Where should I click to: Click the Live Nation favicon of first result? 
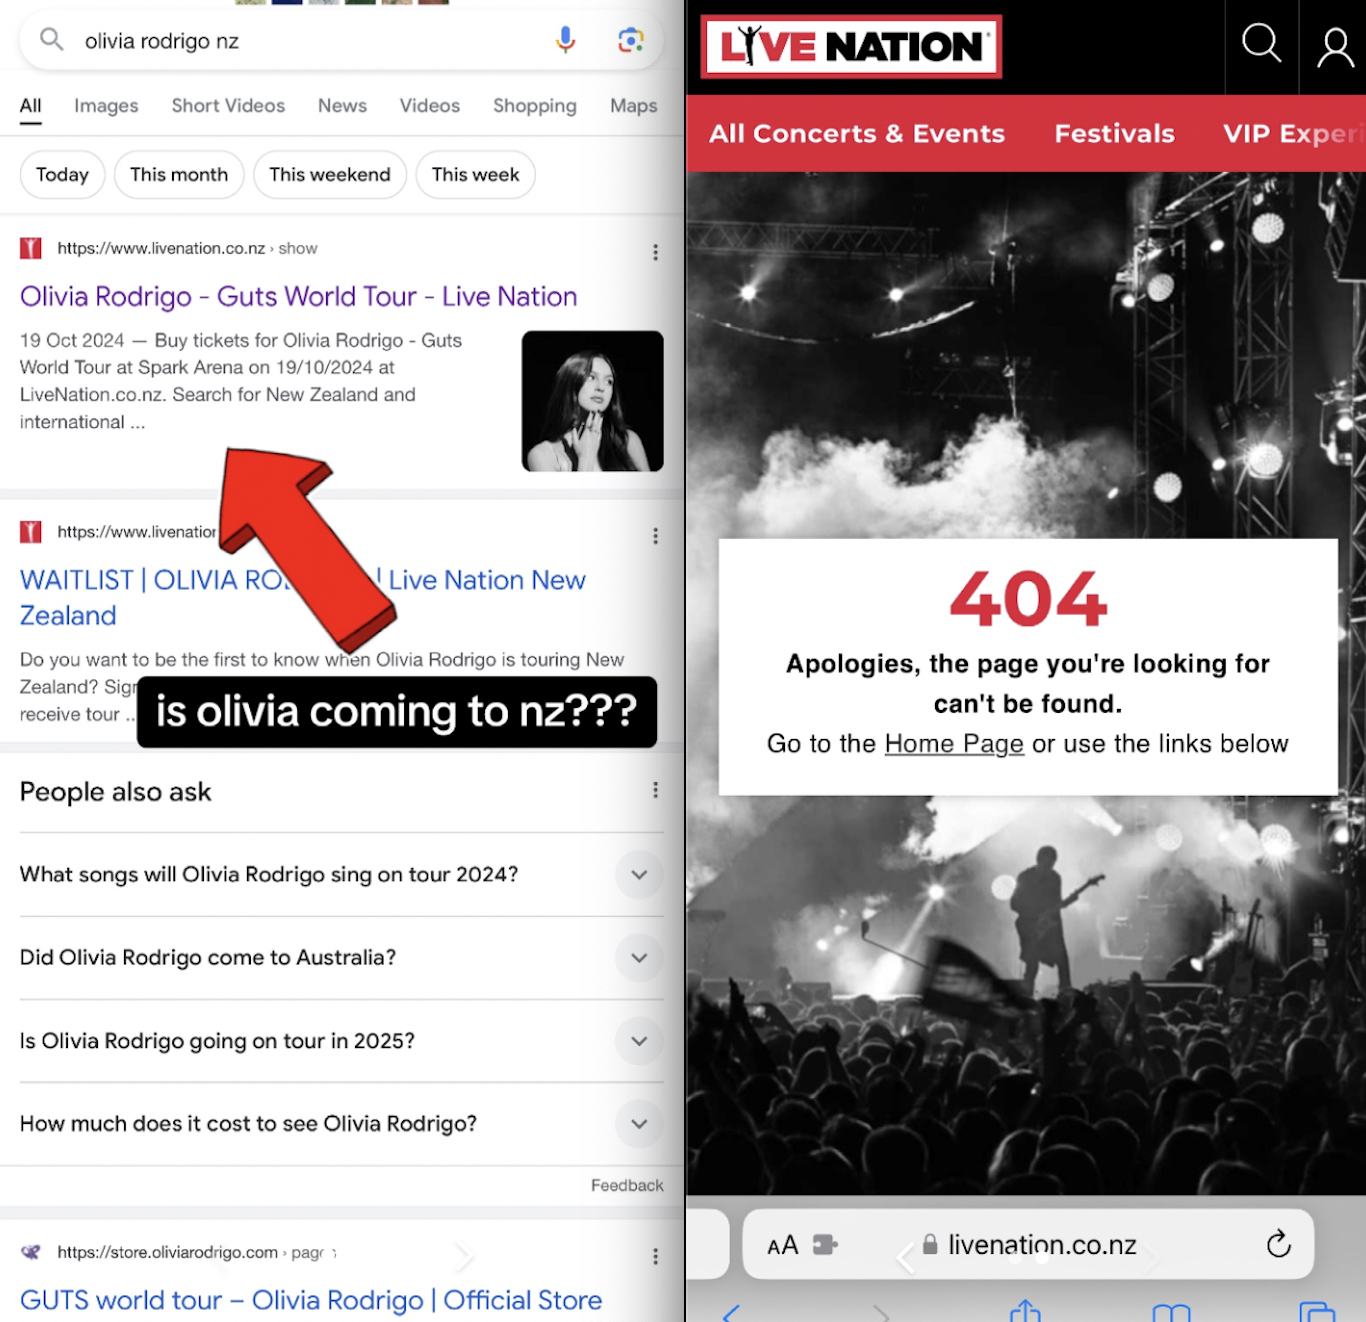(31, 248)
